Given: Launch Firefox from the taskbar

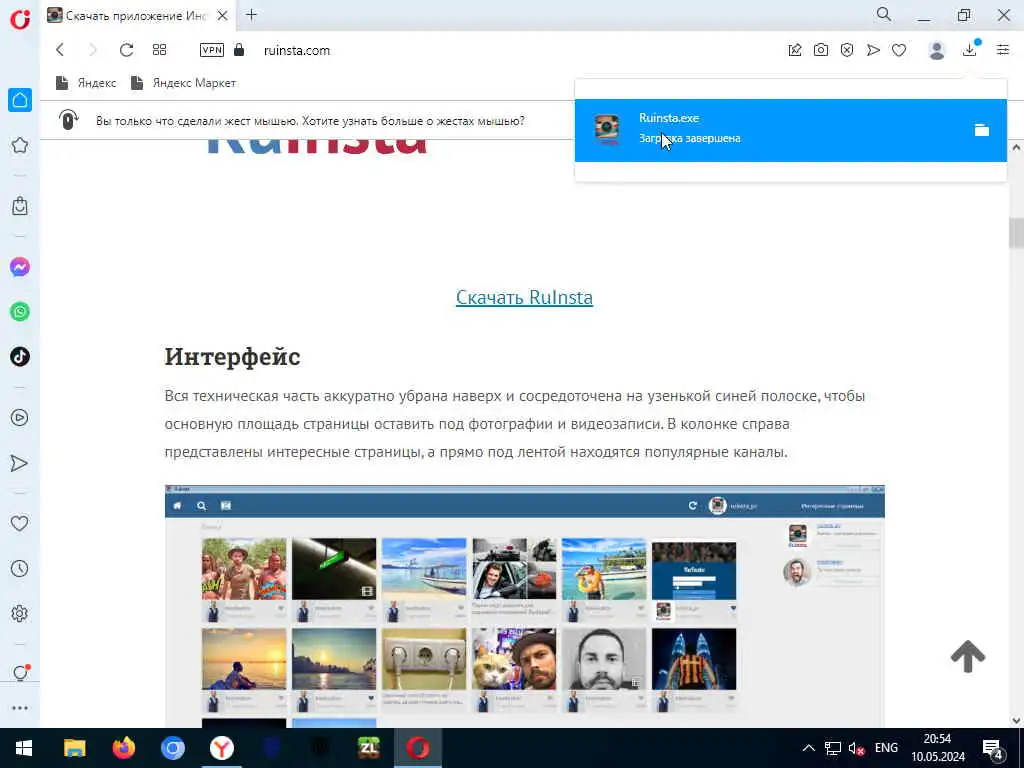Looking at the screenshot, I should pyautogui.click(x=123, y=748).
